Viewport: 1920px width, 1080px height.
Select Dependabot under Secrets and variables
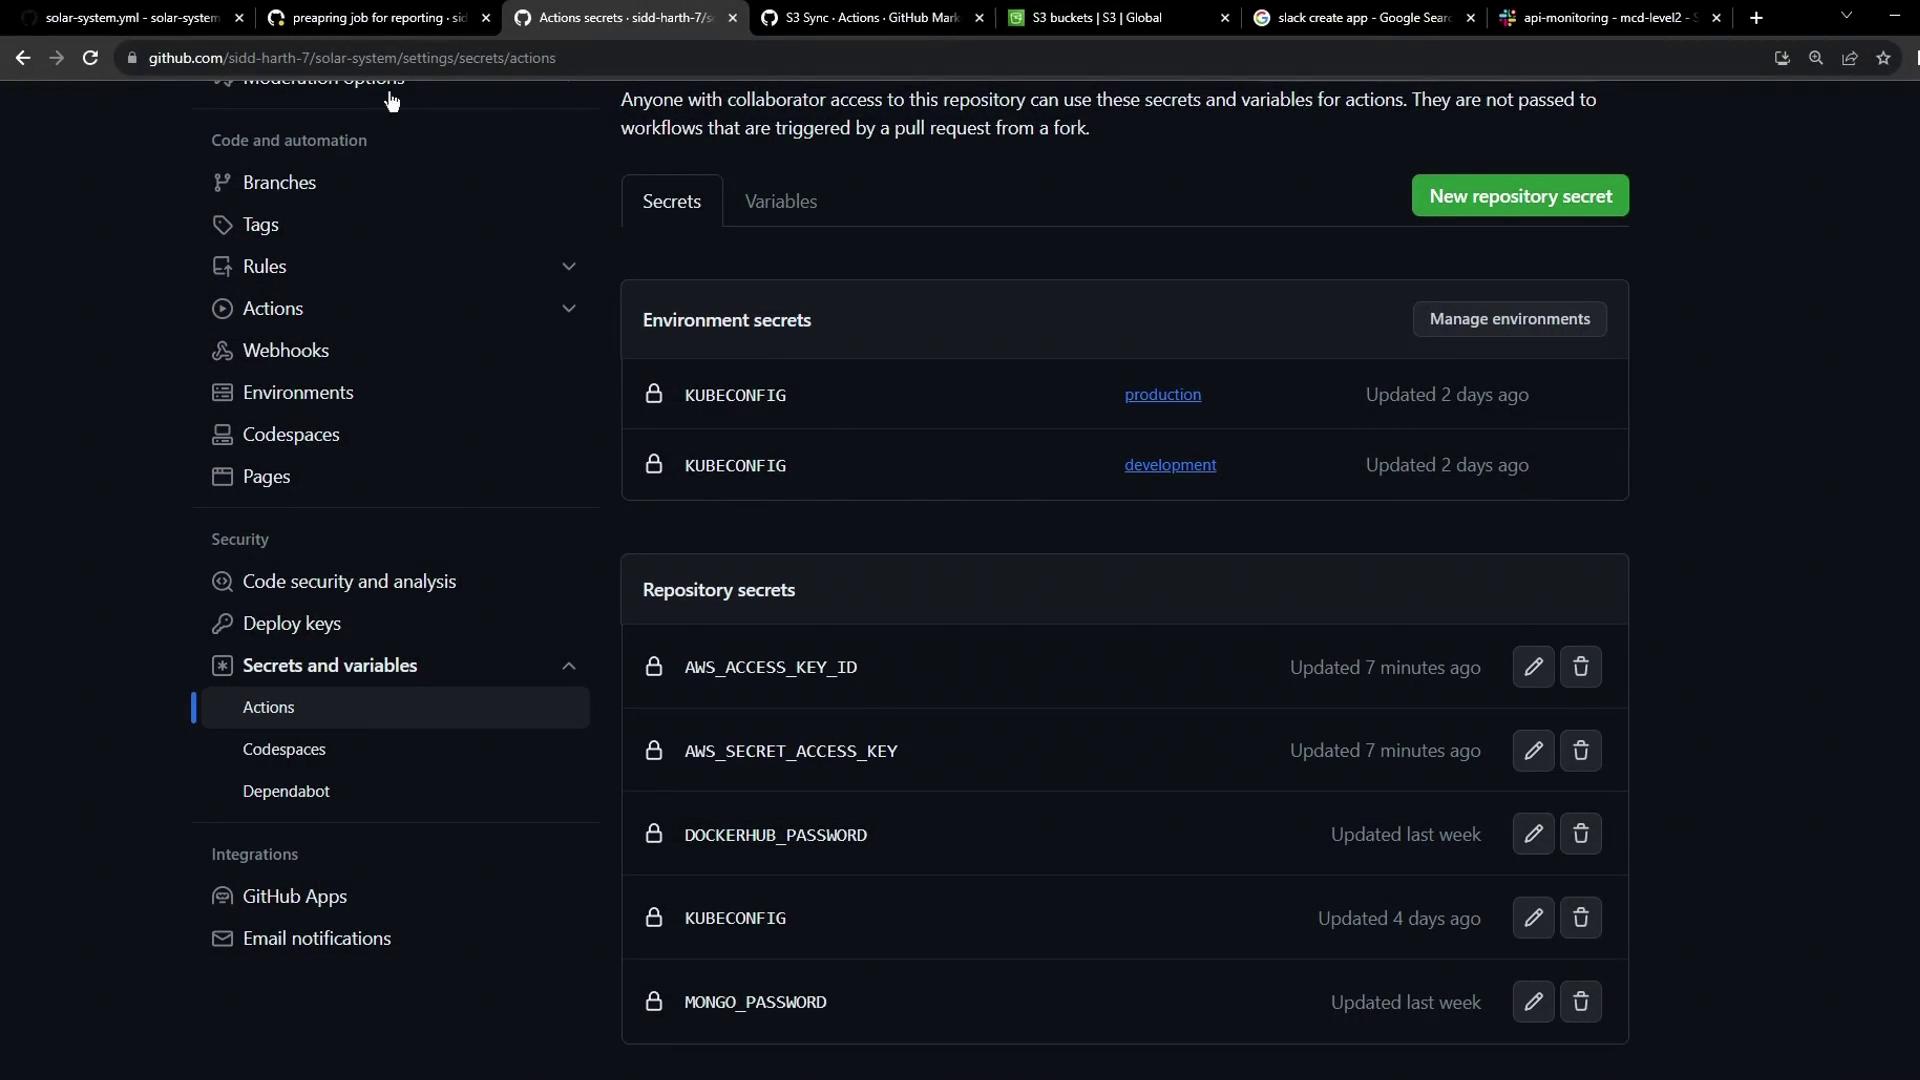(x=286, y=791)
